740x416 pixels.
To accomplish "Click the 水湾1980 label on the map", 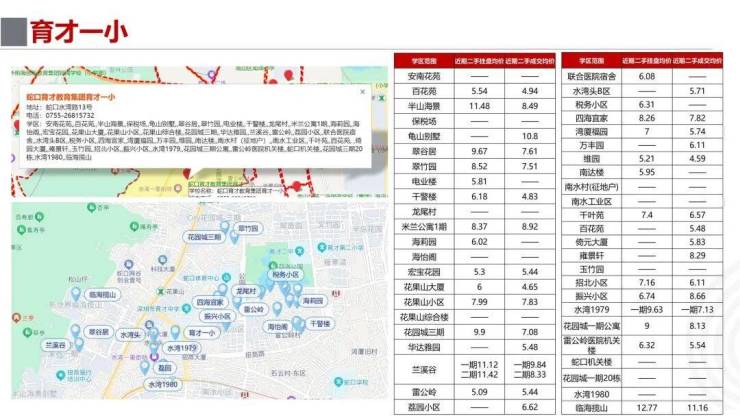I will (x=163, y=385).
